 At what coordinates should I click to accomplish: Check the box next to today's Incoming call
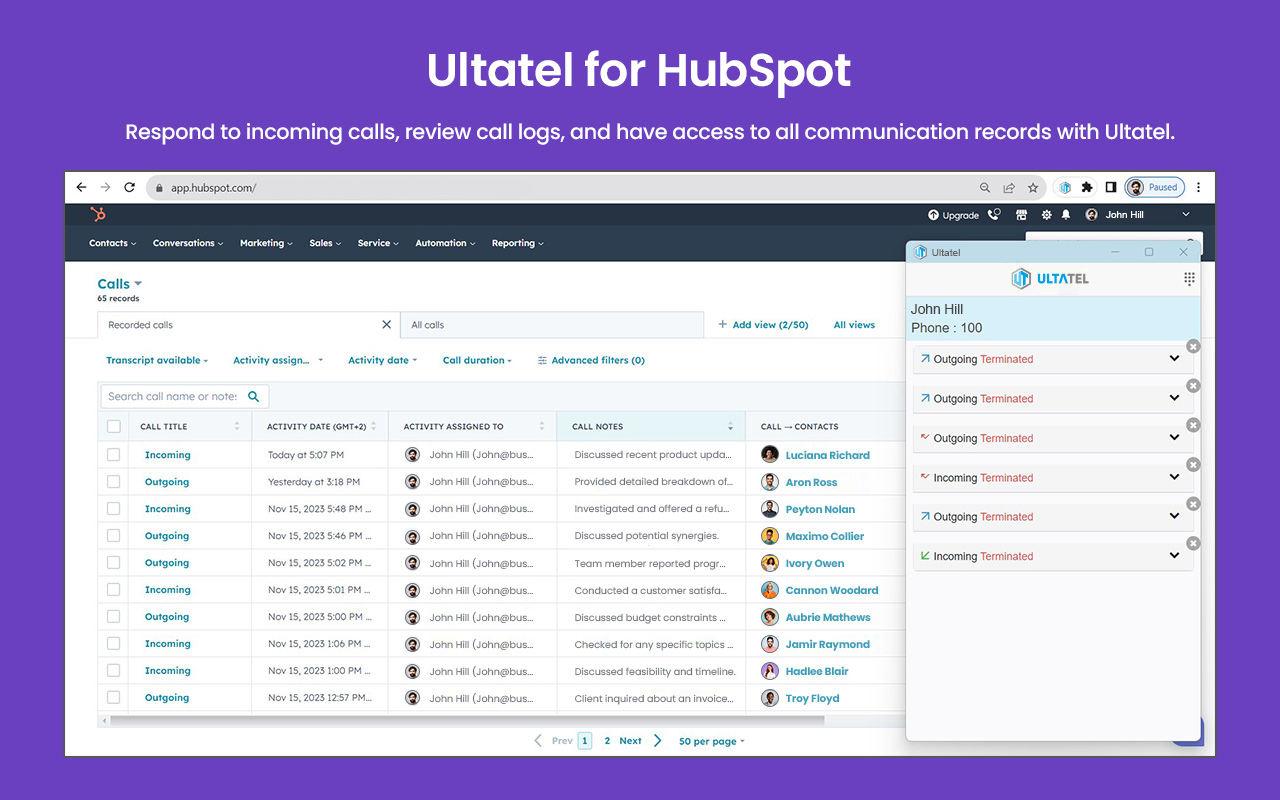tap(113, 454)
